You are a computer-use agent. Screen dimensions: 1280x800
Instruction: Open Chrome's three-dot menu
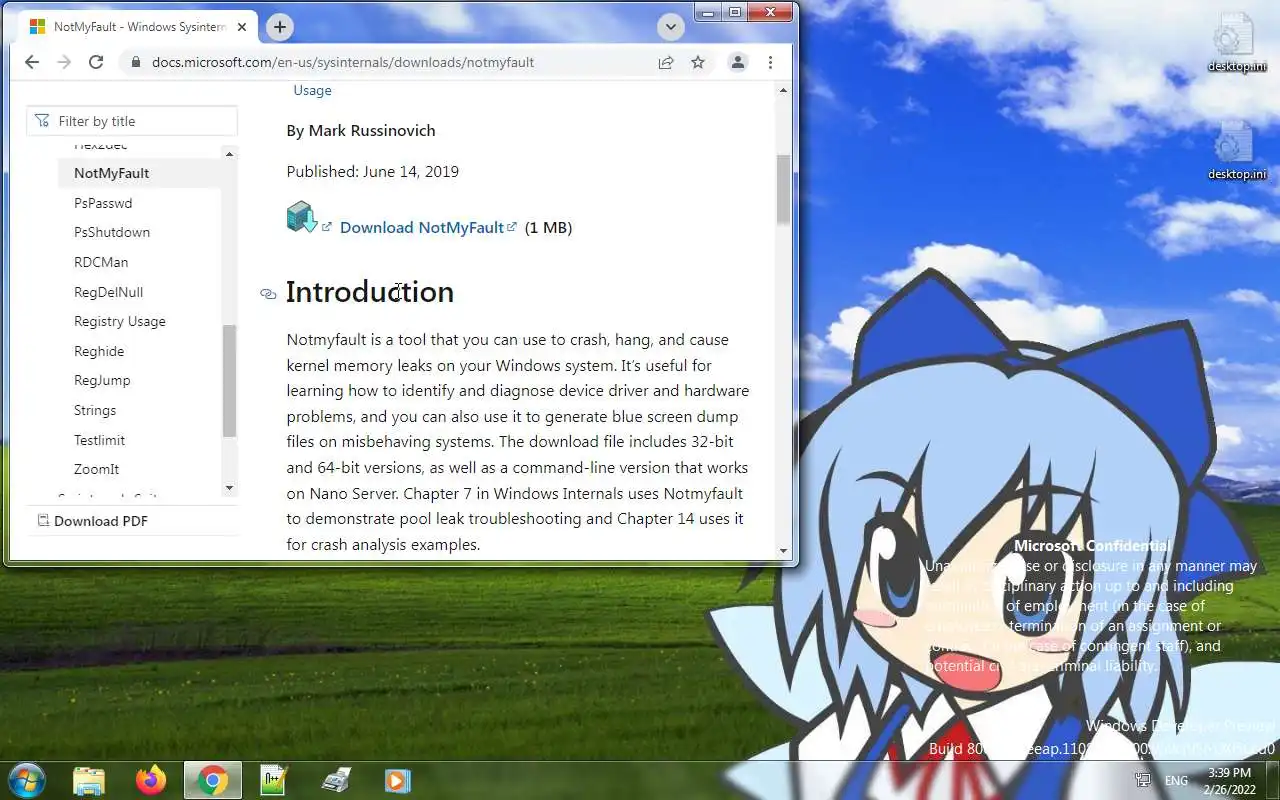point(770,62)
